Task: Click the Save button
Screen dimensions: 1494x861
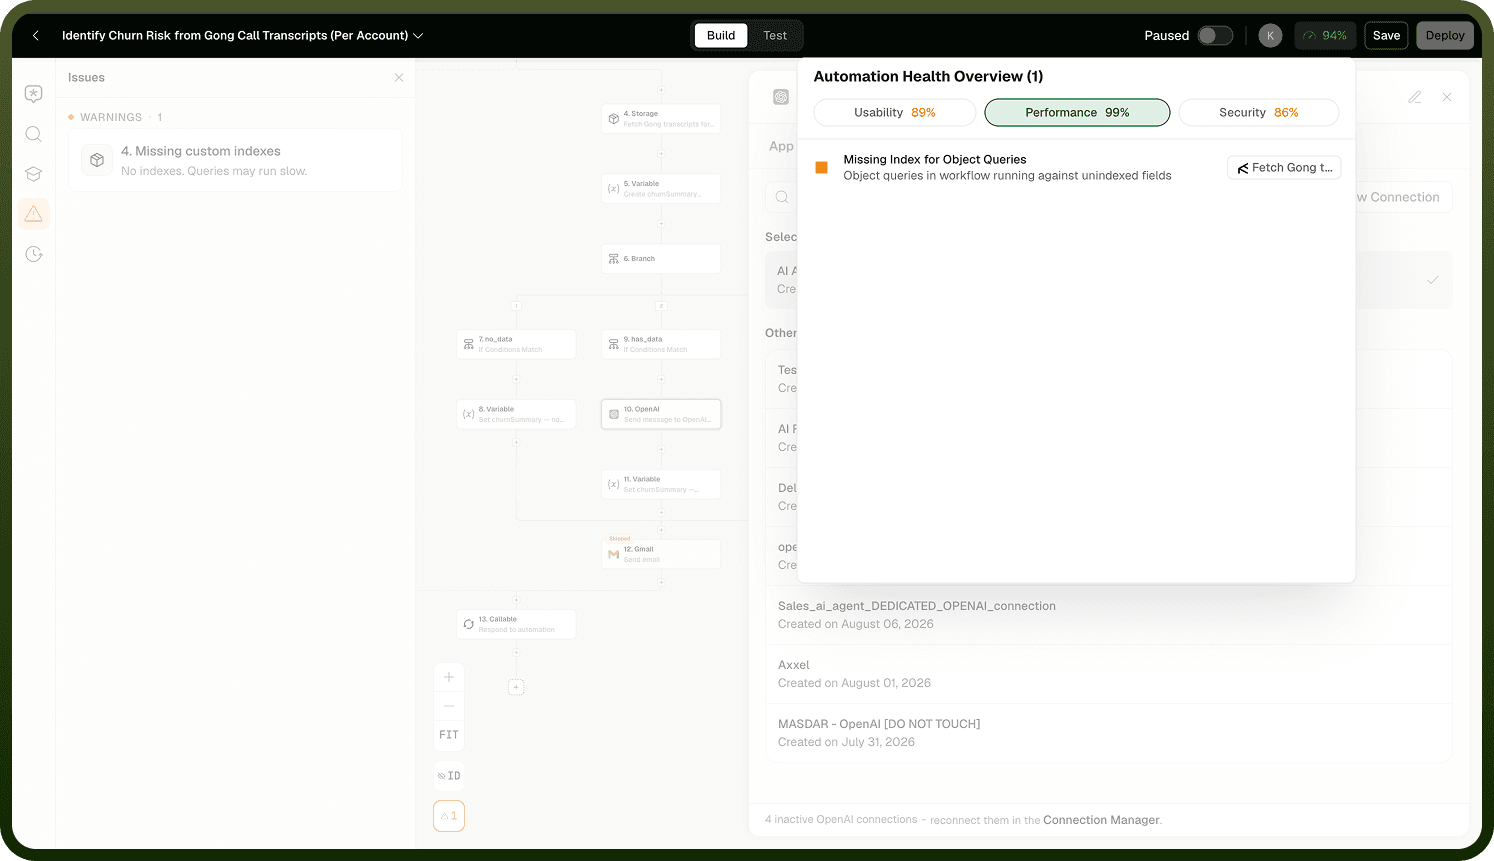Action: point(1386,35)
